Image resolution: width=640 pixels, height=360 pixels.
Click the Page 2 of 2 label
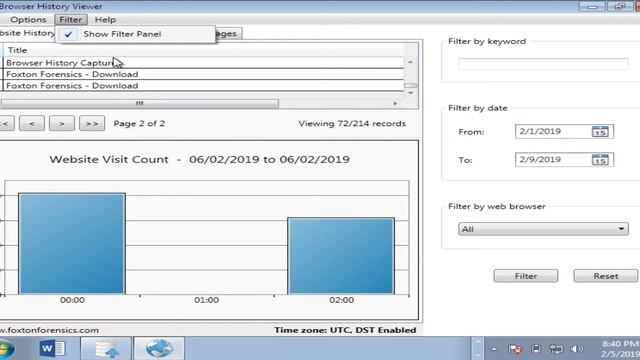(x=139, y=124)
